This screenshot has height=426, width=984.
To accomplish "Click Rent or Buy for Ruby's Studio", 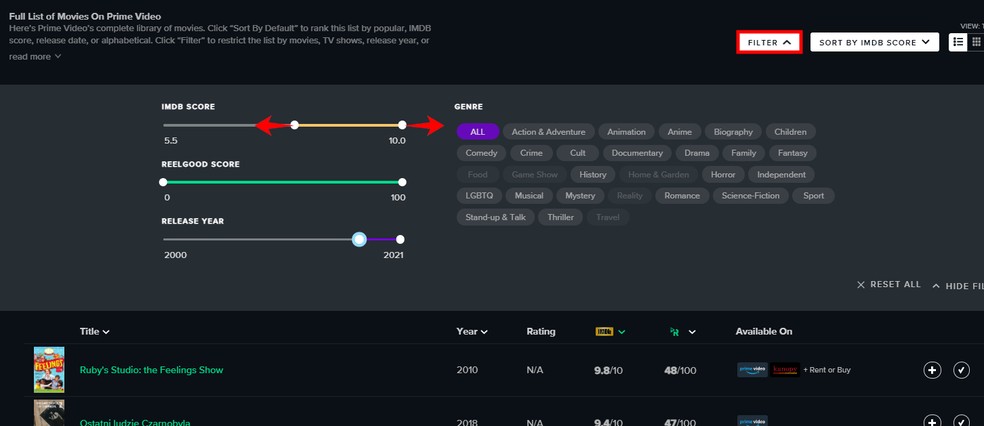I will pos(826,370).
